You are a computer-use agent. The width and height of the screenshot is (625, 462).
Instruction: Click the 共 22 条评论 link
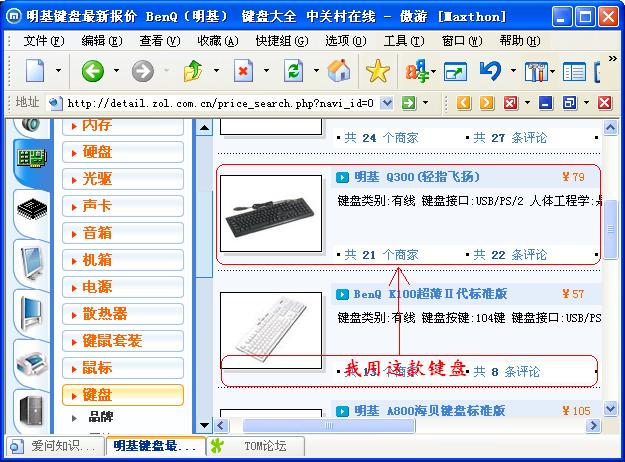510,255
